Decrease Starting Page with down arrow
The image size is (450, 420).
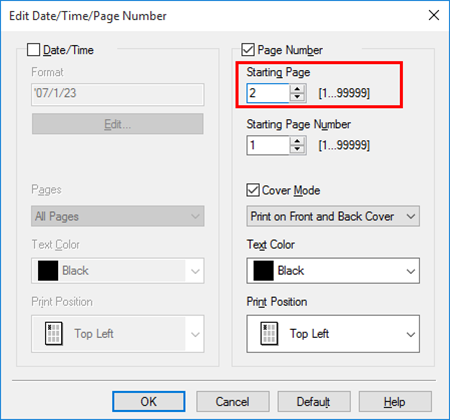(297, 97)
